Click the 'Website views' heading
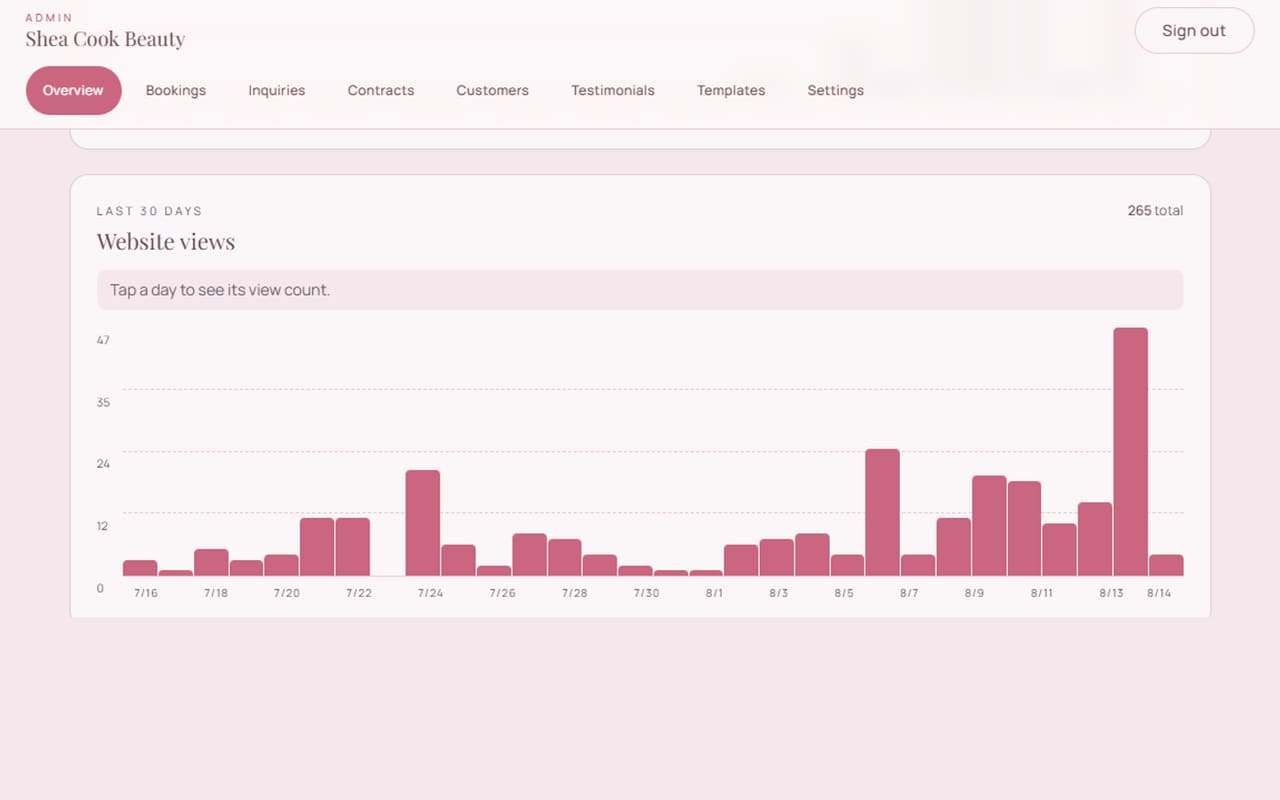1280x800 pixels. click(x=166, y=242)
